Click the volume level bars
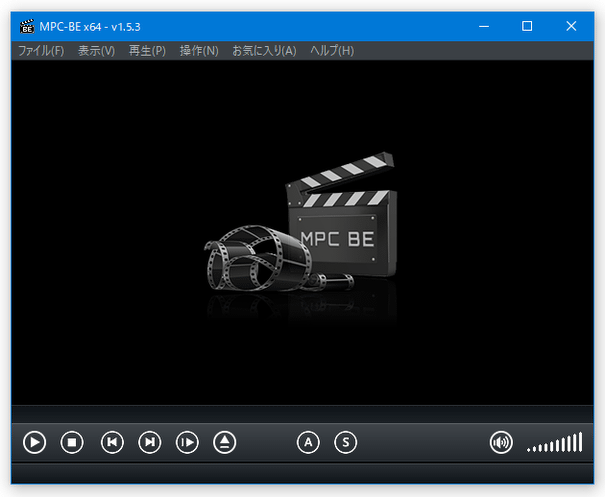 pos(555,443)
